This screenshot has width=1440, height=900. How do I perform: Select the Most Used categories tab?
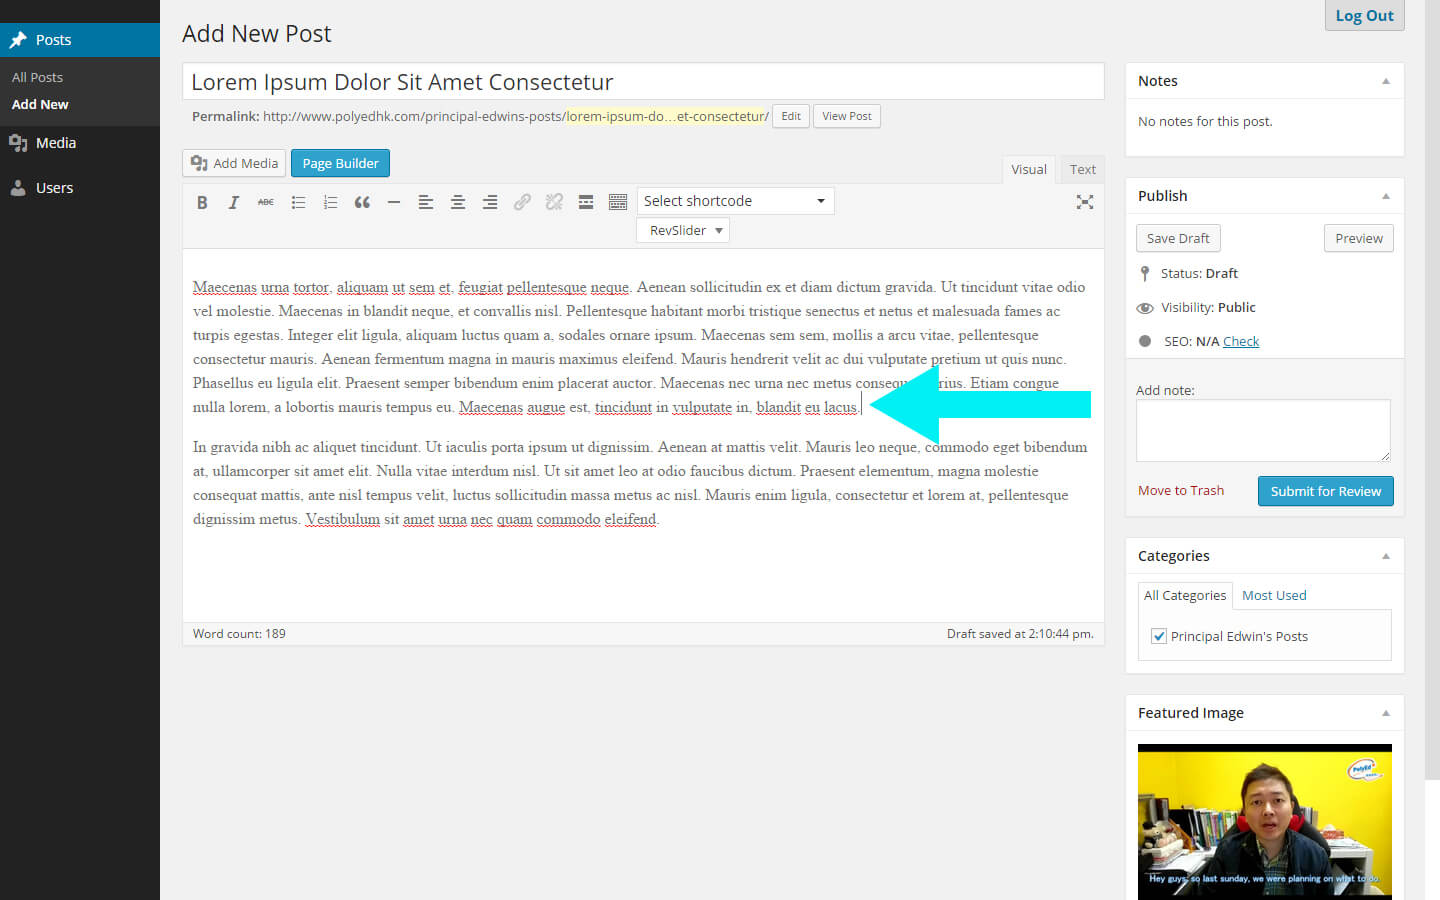pos(1274,595)
